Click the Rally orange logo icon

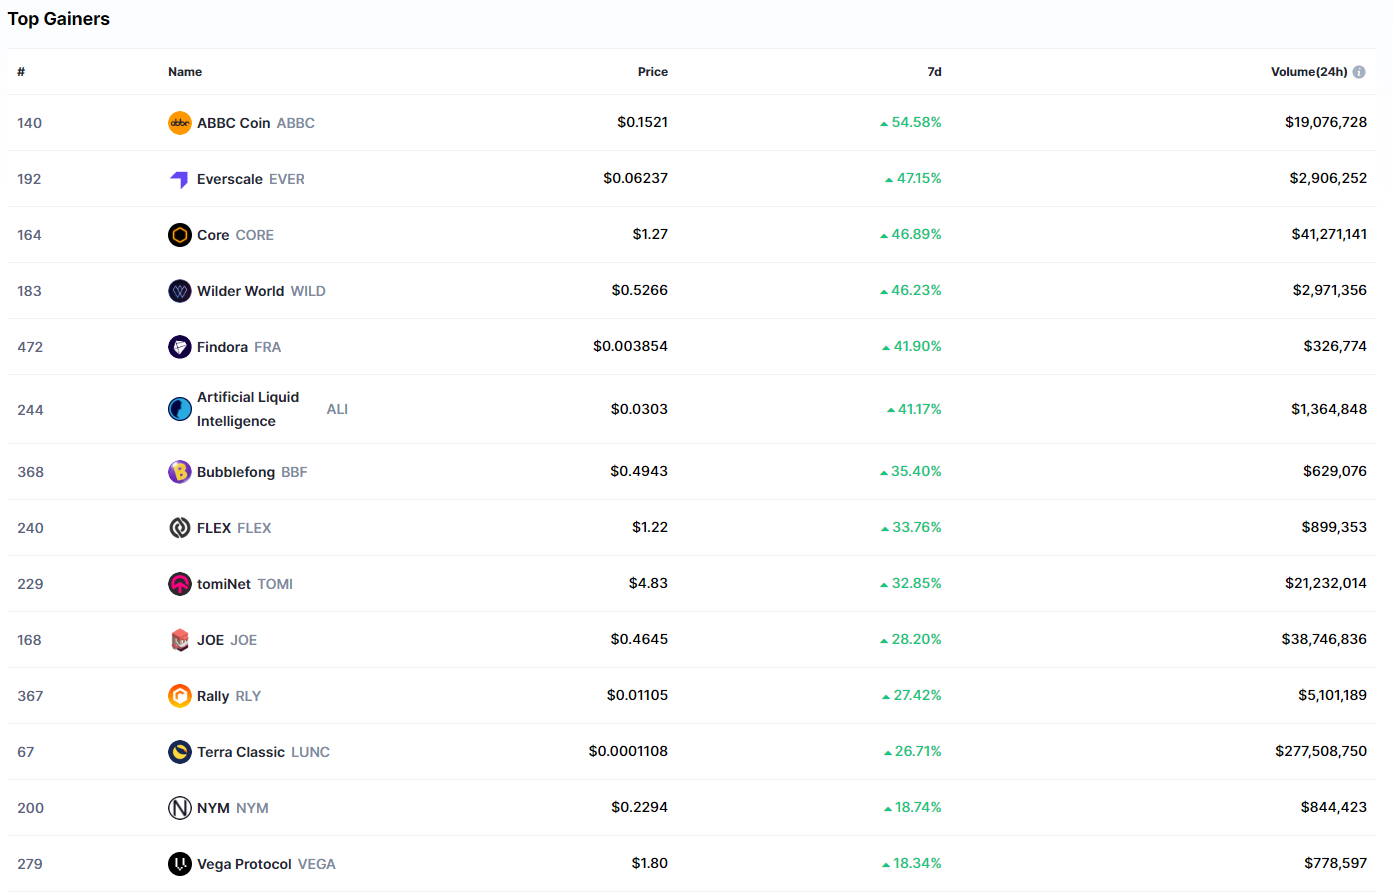tap(179, 696)
